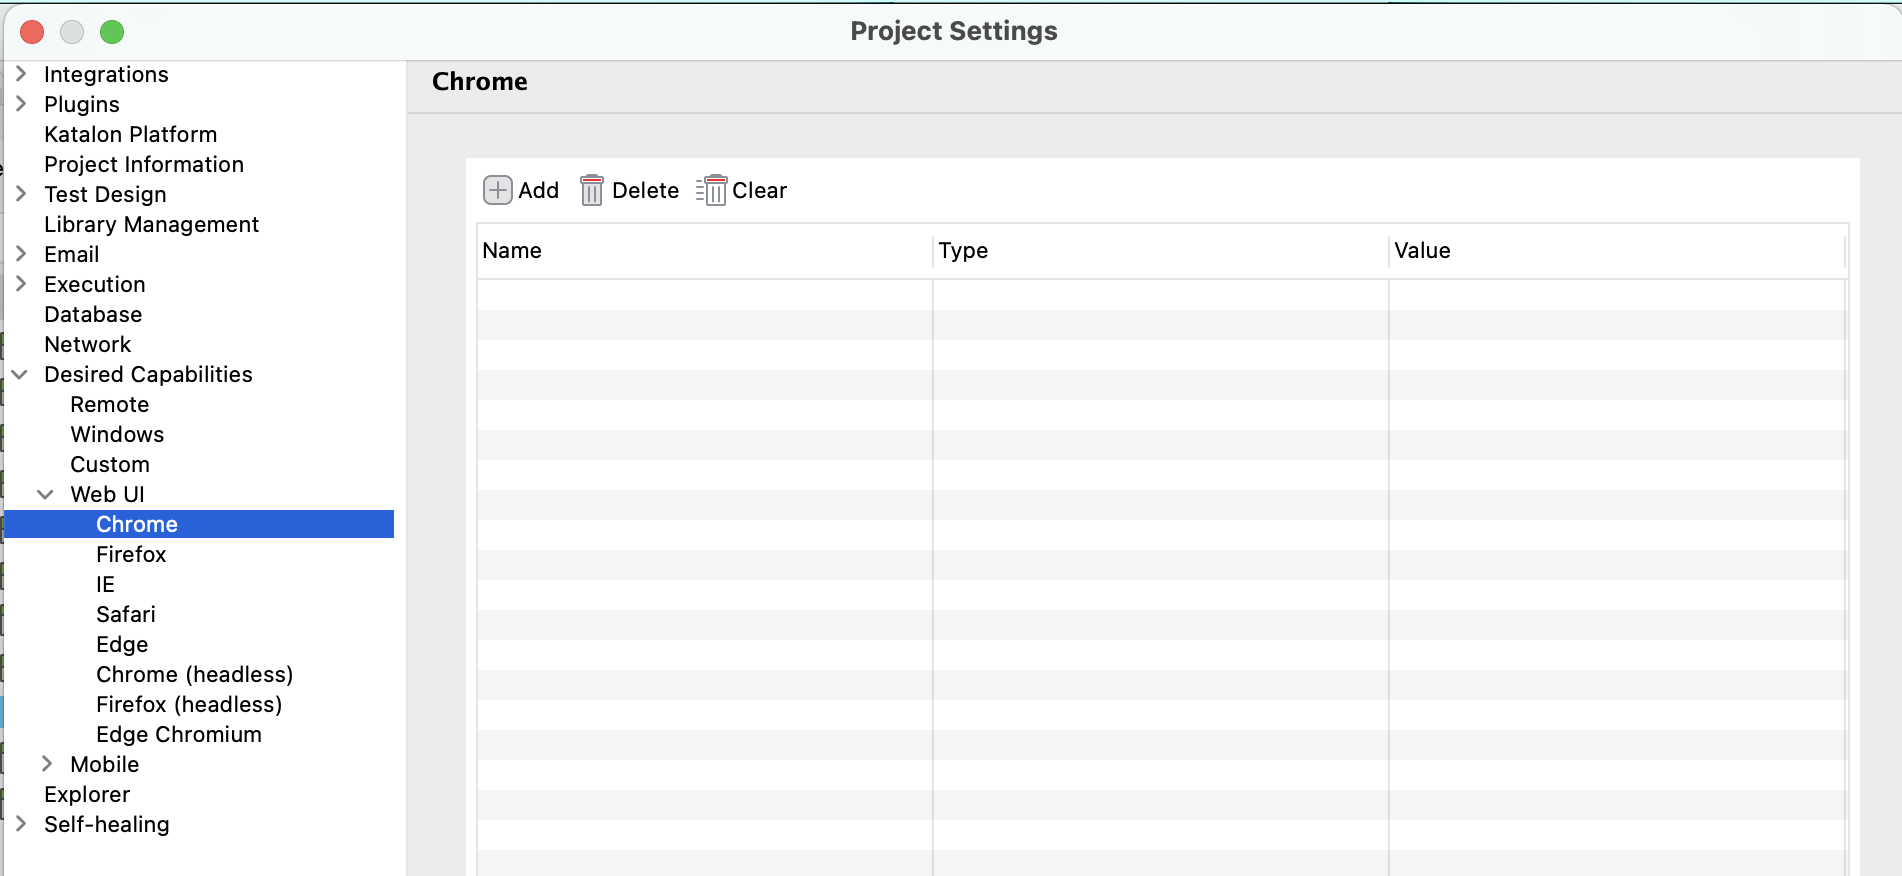Open the Katalon Platform settings
The image size is (1902, 876).
point(130,134)
